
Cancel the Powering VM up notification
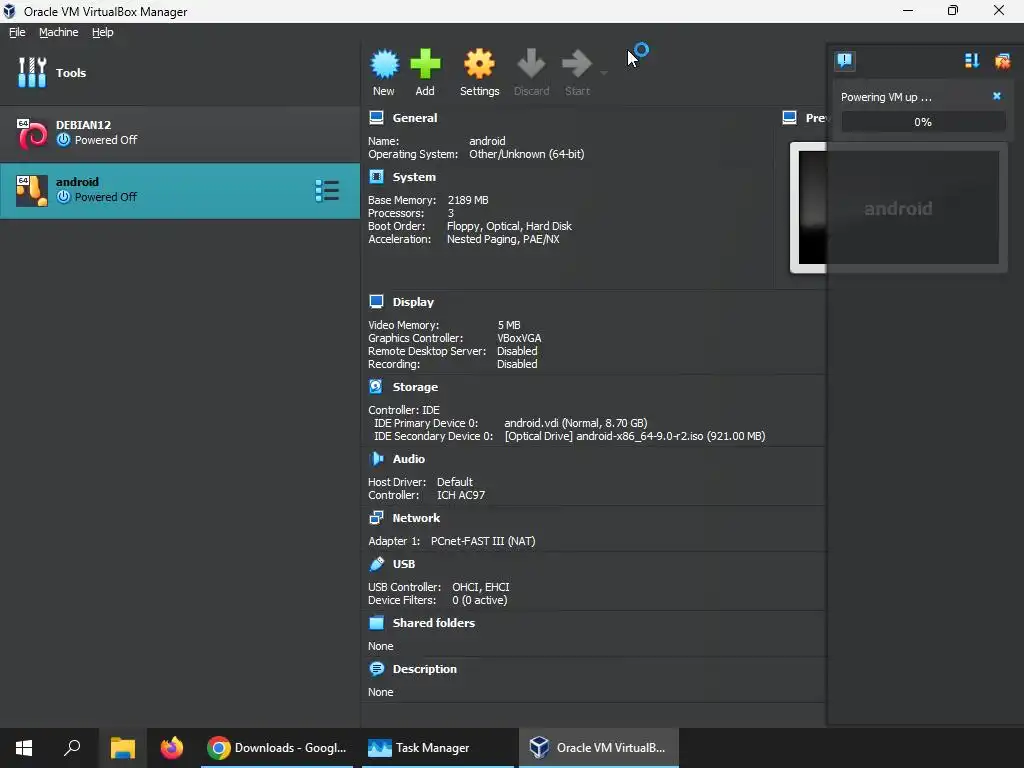click(997, 96)
